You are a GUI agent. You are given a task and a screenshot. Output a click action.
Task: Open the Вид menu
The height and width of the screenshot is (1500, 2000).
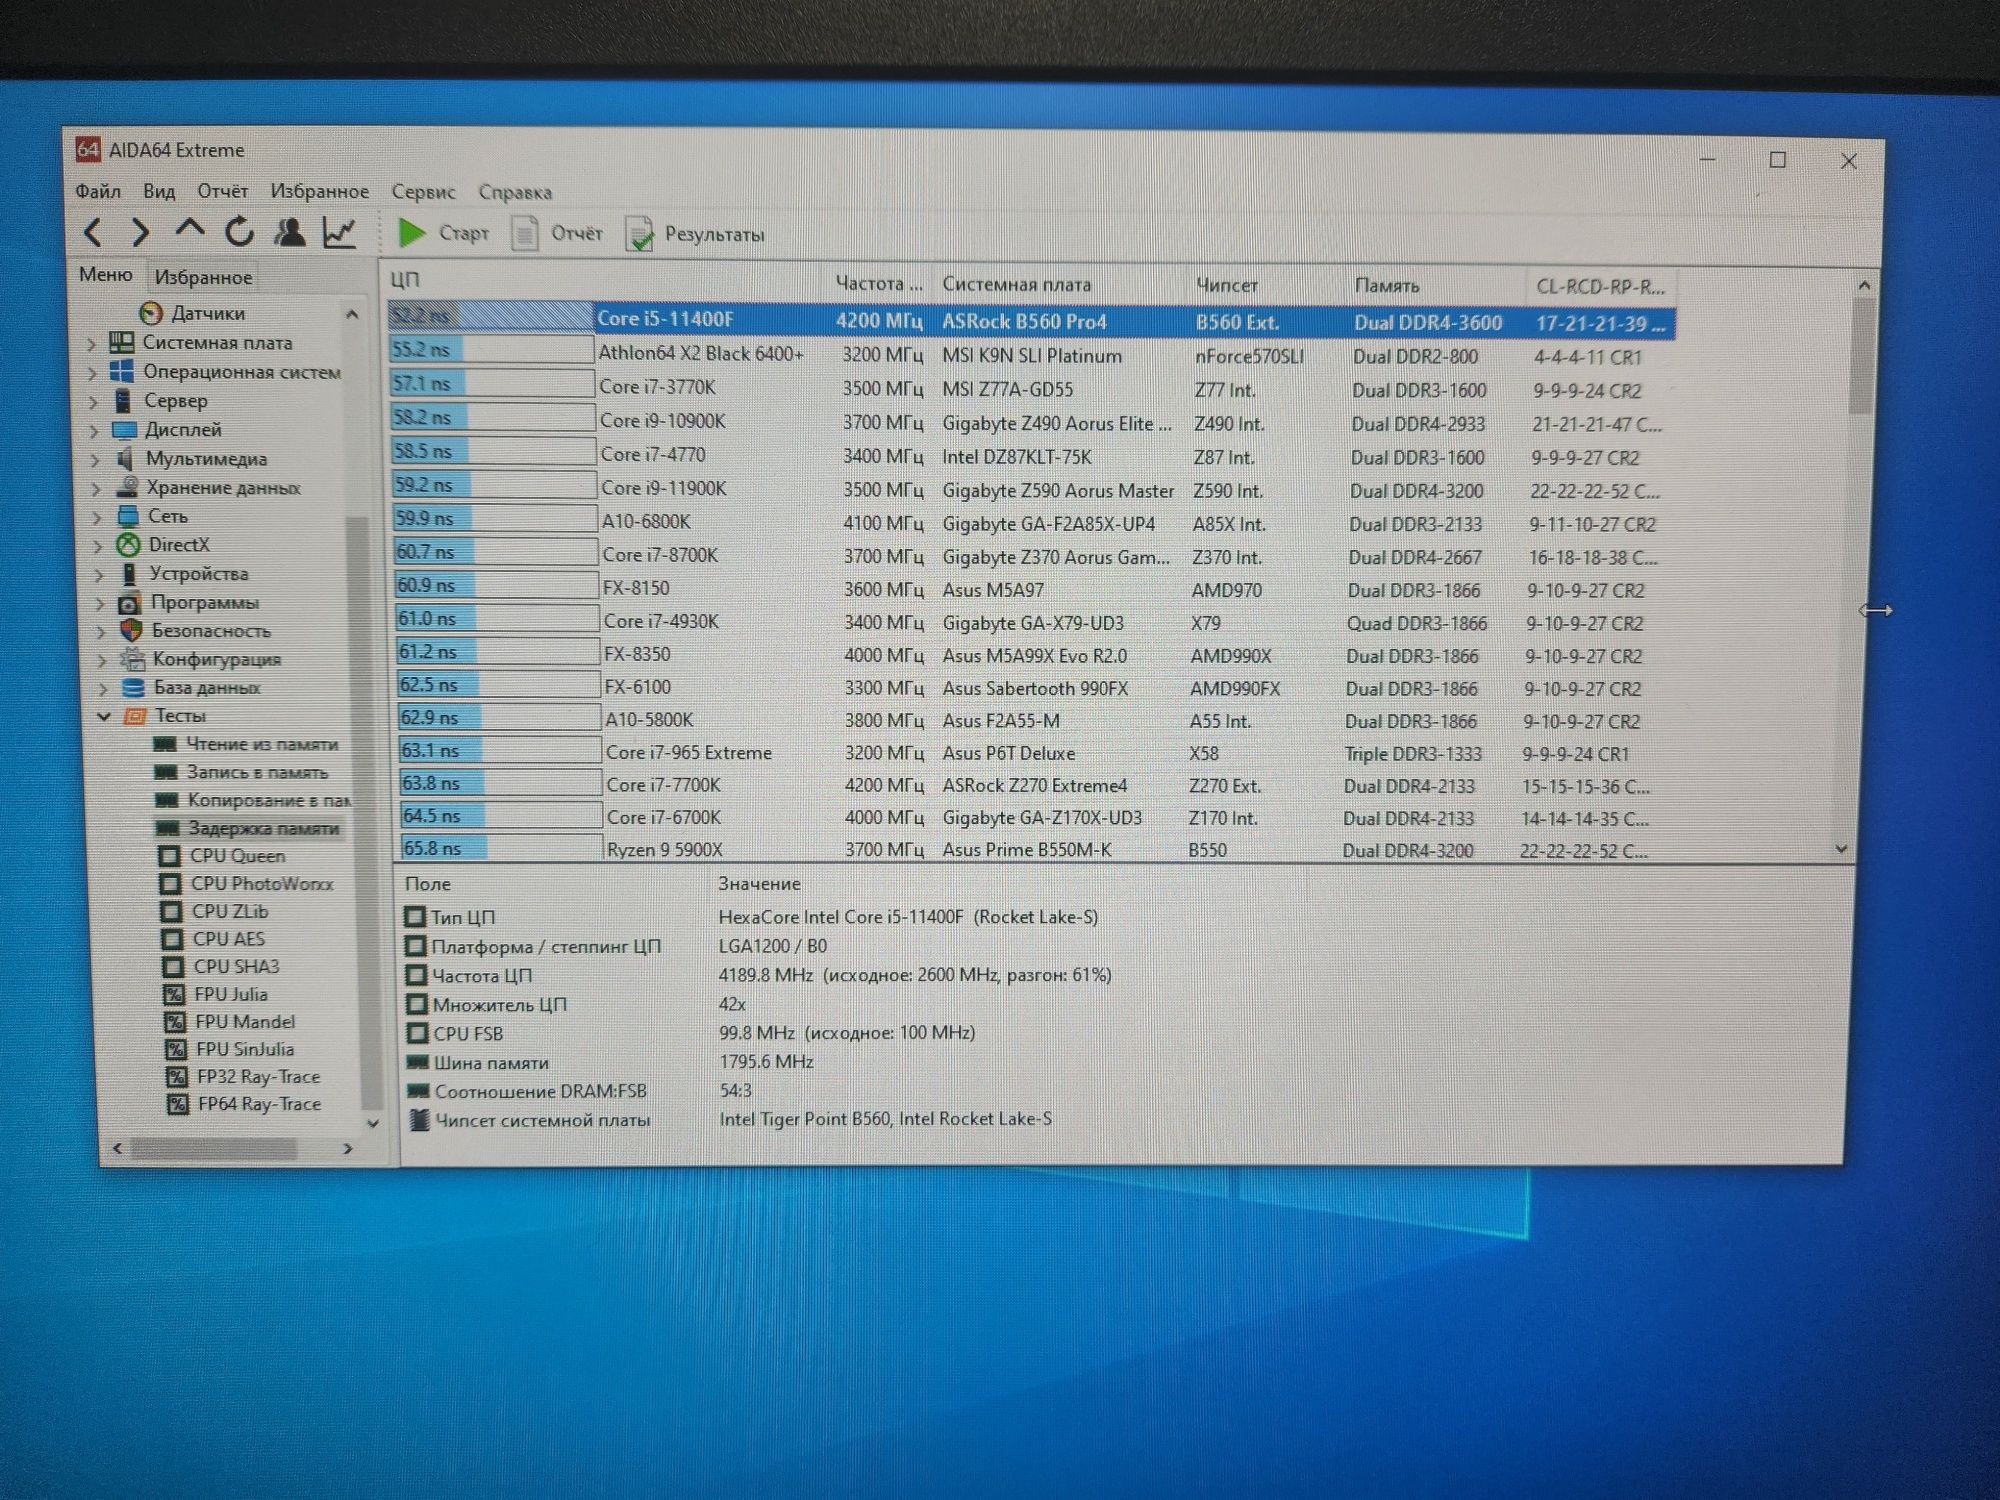coord(159,191)
